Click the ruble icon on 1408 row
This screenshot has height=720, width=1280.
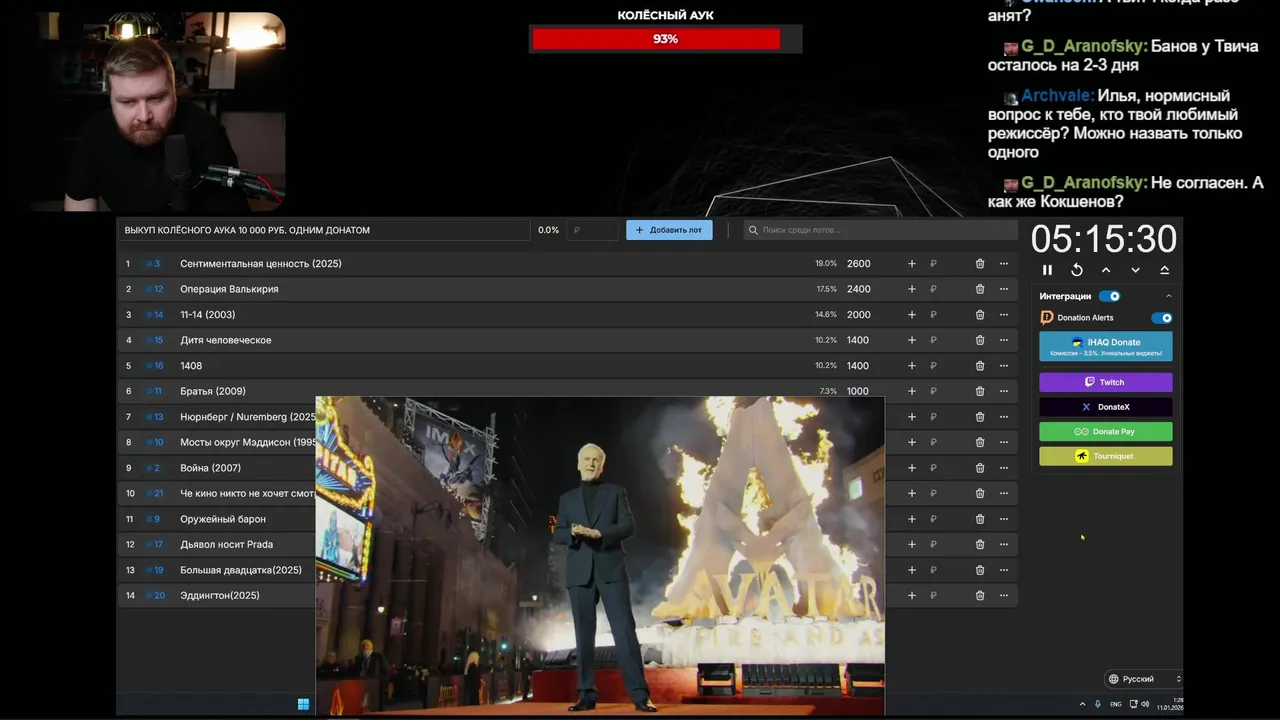(933, 366)
